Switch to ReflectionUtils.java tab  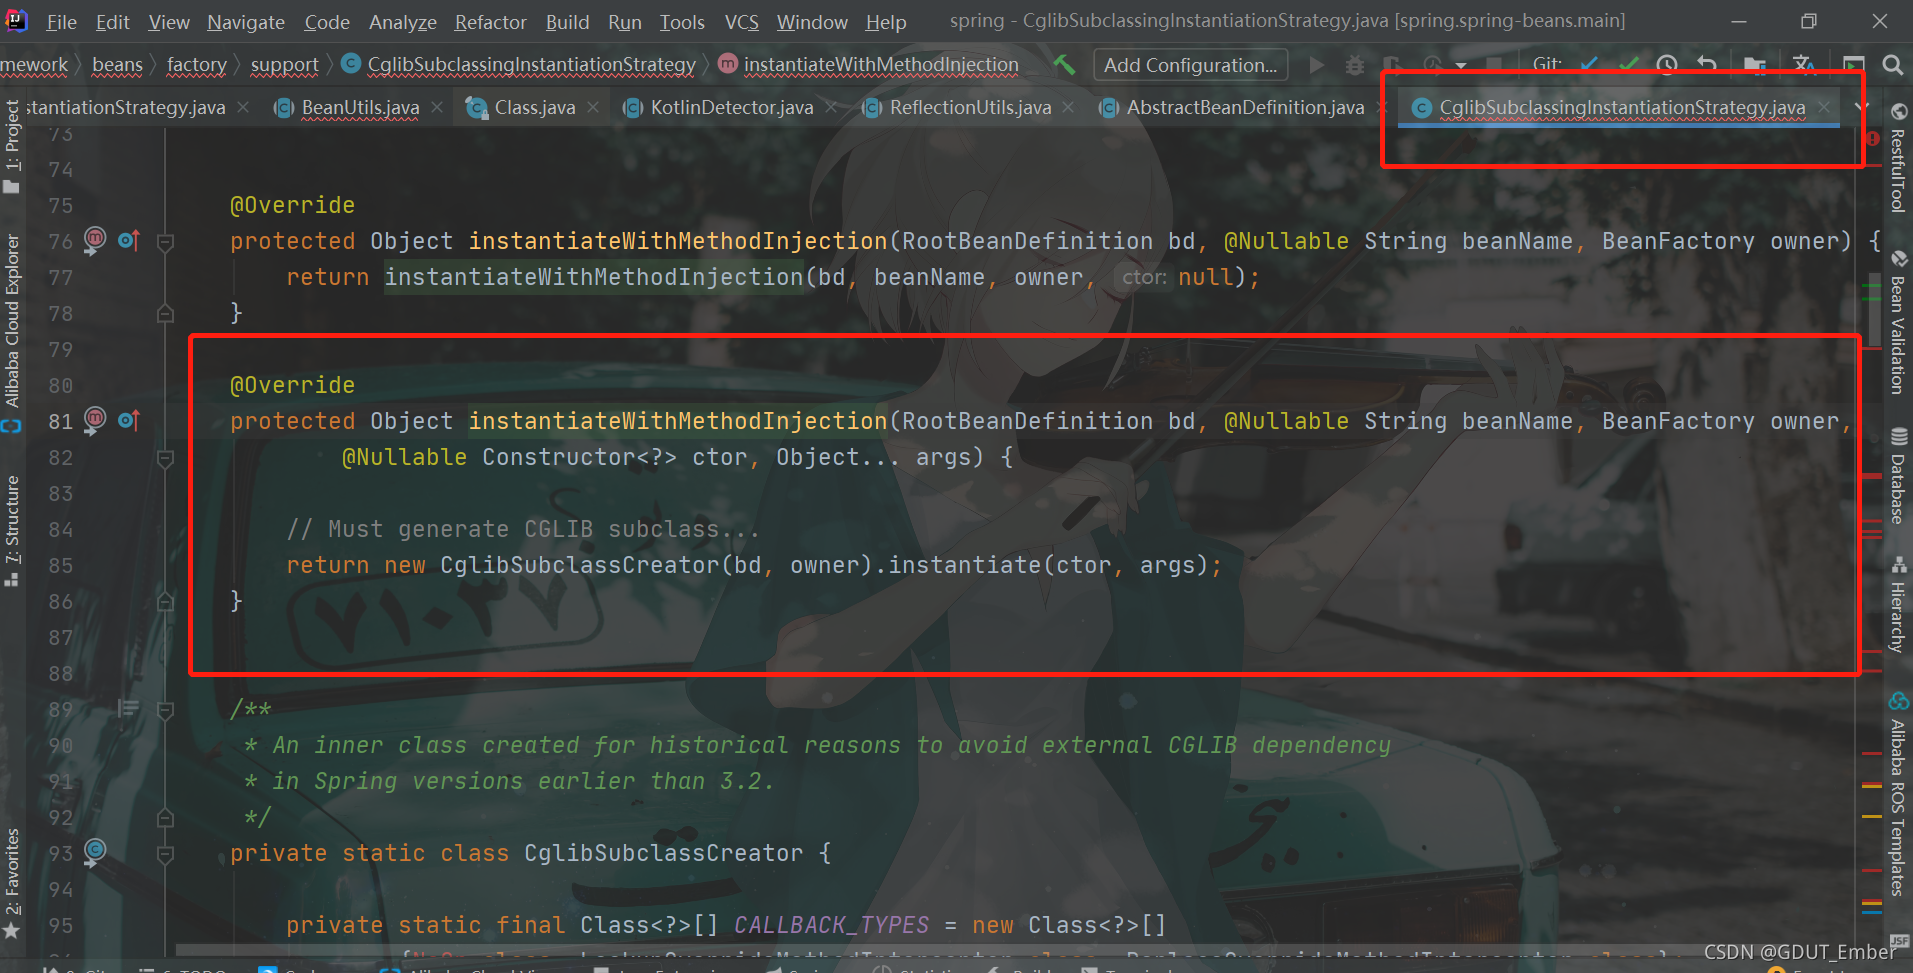[970, 107]
